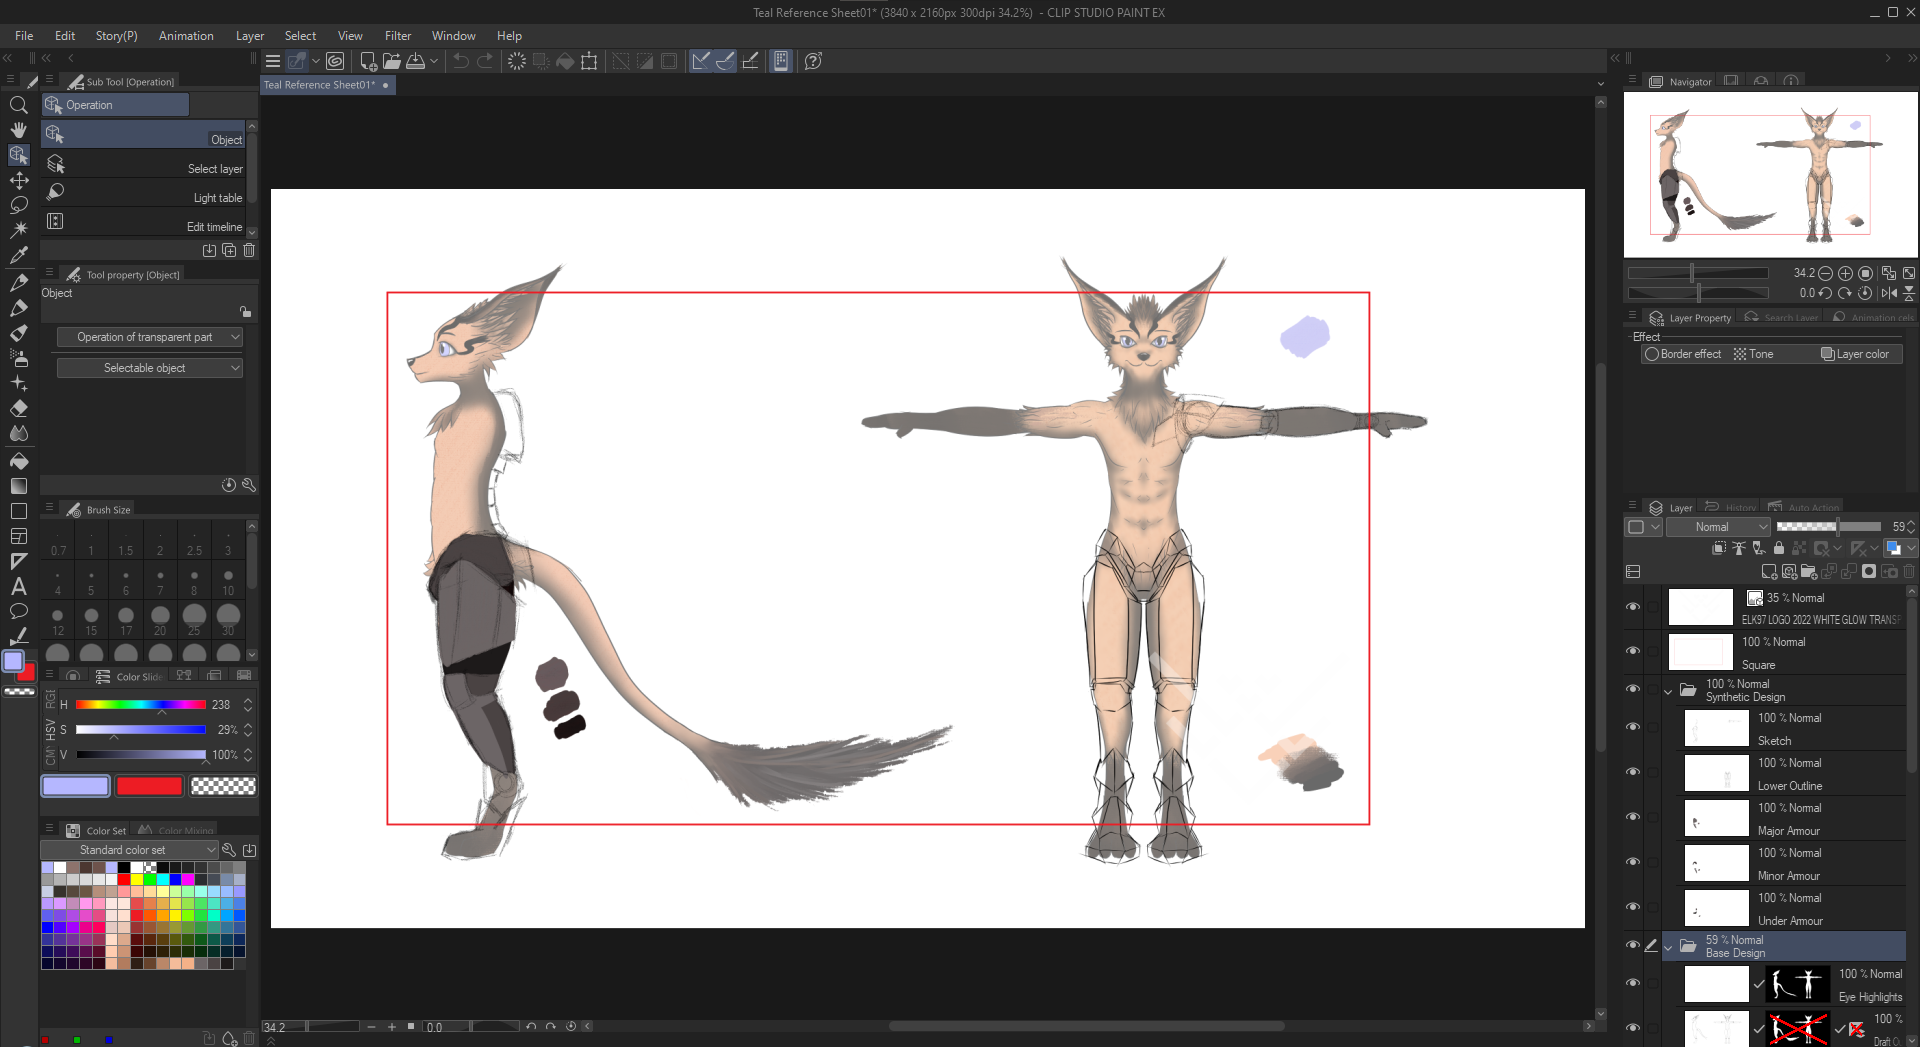The width and height of the screenshot is (1920, 1047).
Task: Open the support help toolbar icon
Action: click(813, 61)
